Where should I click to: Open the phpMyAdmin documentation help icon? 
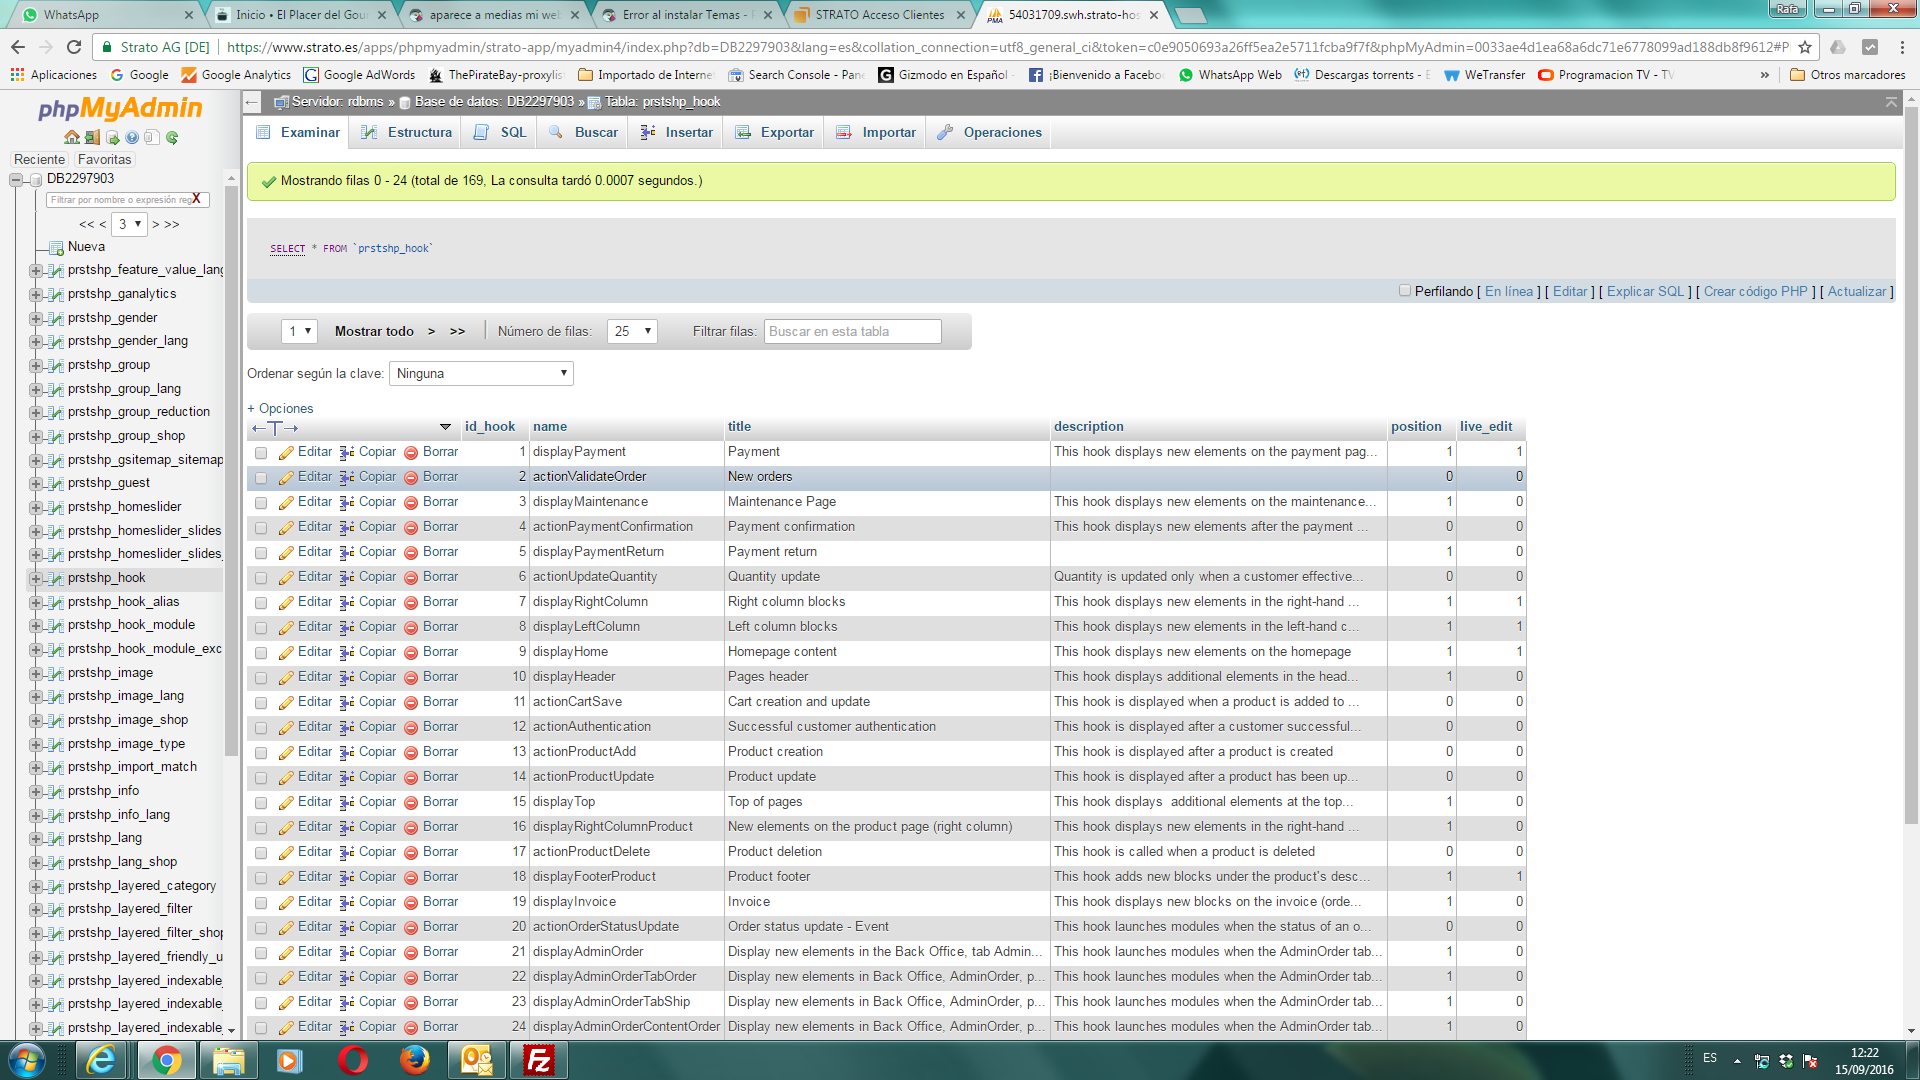pyautogui.click(x=132, y=138)
